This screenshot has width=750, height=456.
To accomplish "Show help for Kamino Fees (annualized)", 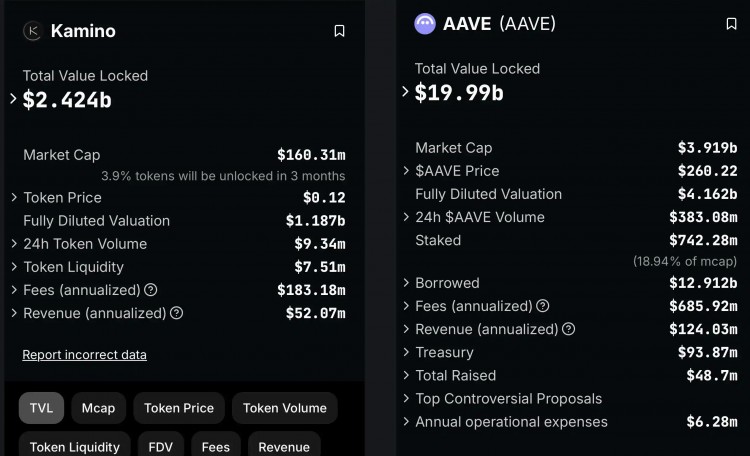I will 150,290.
